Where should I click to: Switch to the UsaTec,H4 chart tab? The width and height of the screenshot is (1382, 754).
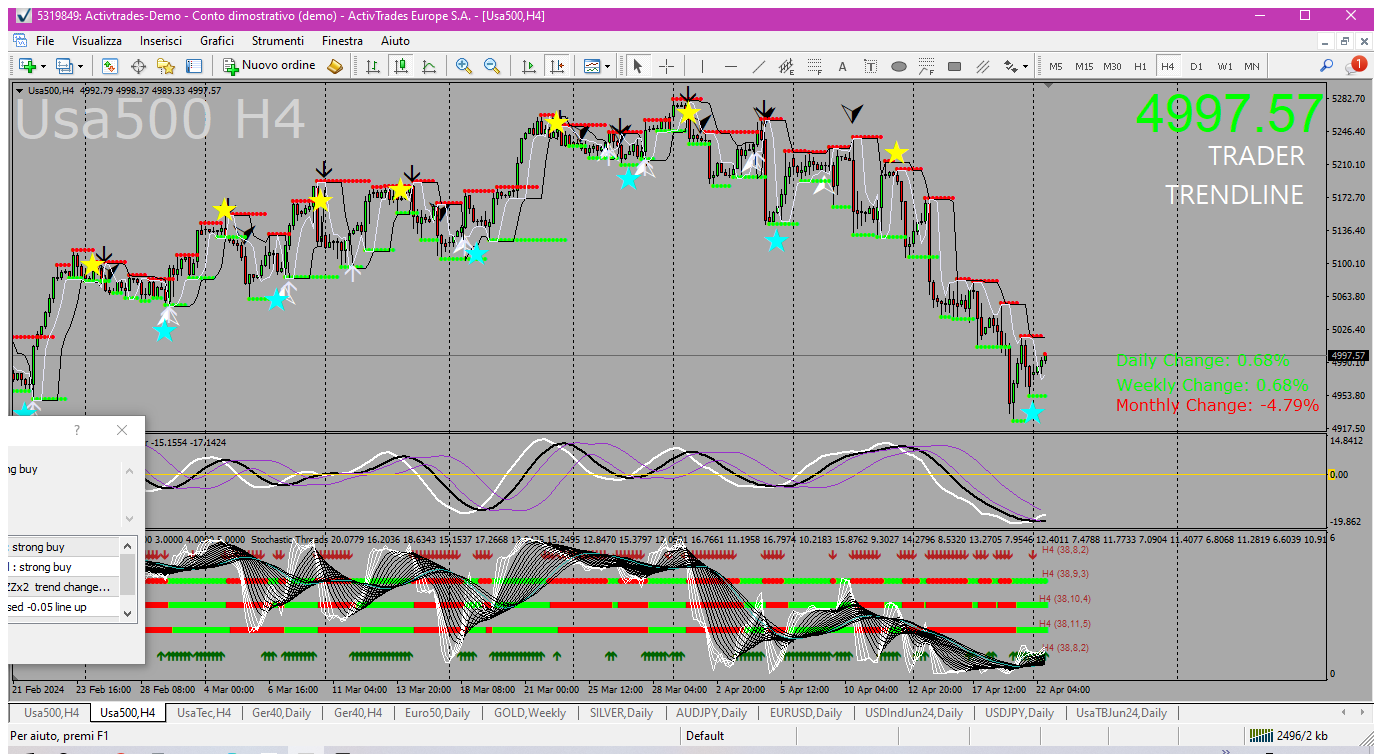[204, 713]
